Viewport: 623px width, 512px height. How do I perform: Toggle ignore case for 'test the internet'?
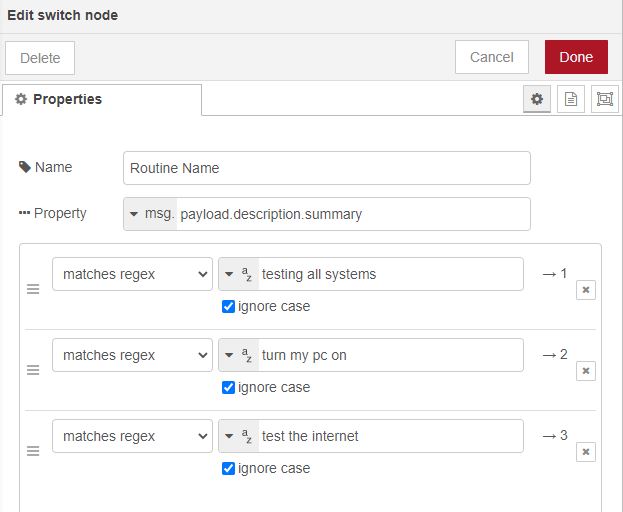tap(228, 468)
